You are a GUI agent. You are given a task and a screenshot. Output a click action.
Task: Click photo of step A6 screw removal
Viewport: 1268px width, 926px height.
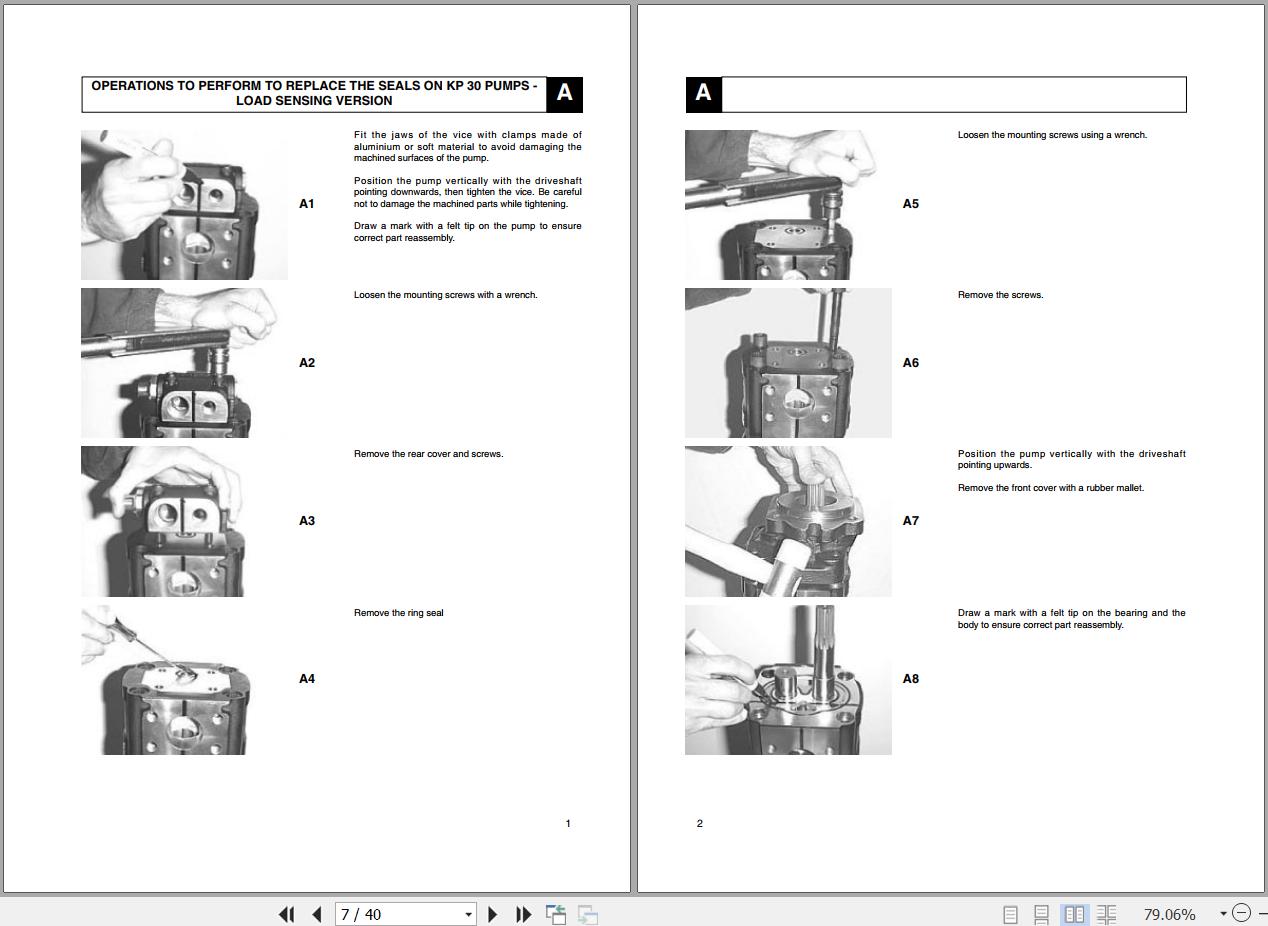[x=788, y=363]
